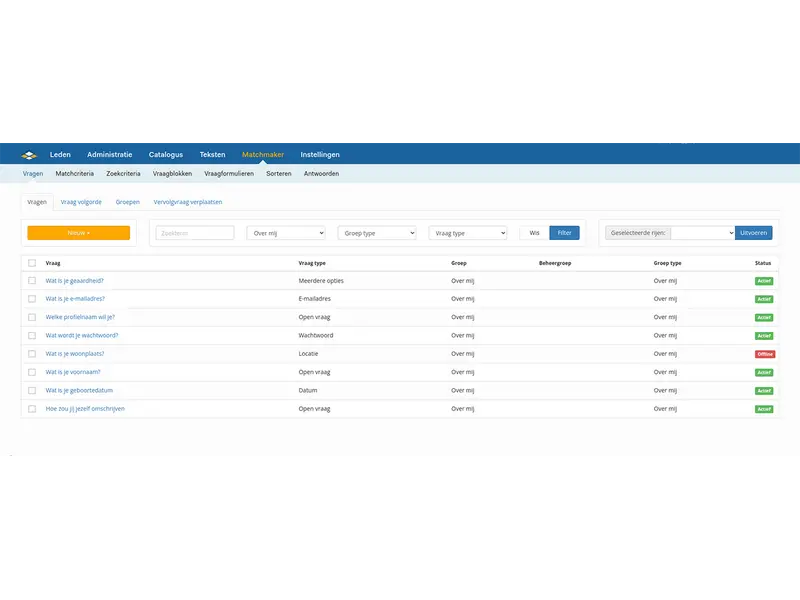800x600 pixels.
Task: Clear filters with the Wis button
Action: (534, 233)
